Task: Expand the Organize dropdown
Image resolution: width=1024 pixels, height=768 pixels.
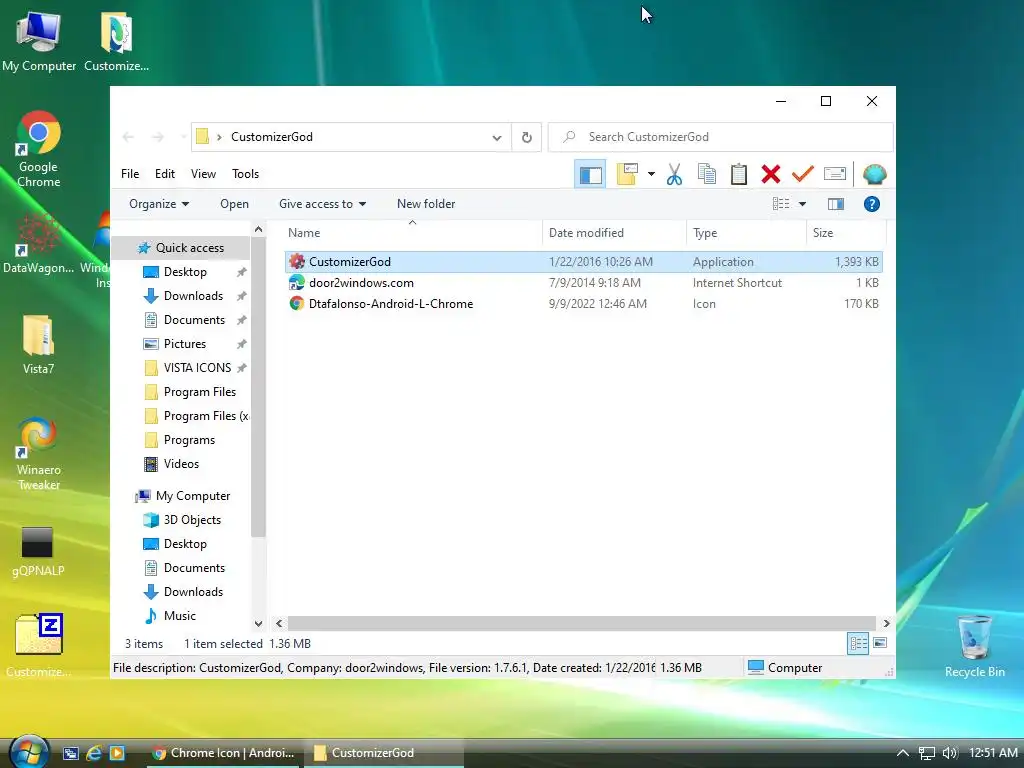Action: (x=159, y=204)
